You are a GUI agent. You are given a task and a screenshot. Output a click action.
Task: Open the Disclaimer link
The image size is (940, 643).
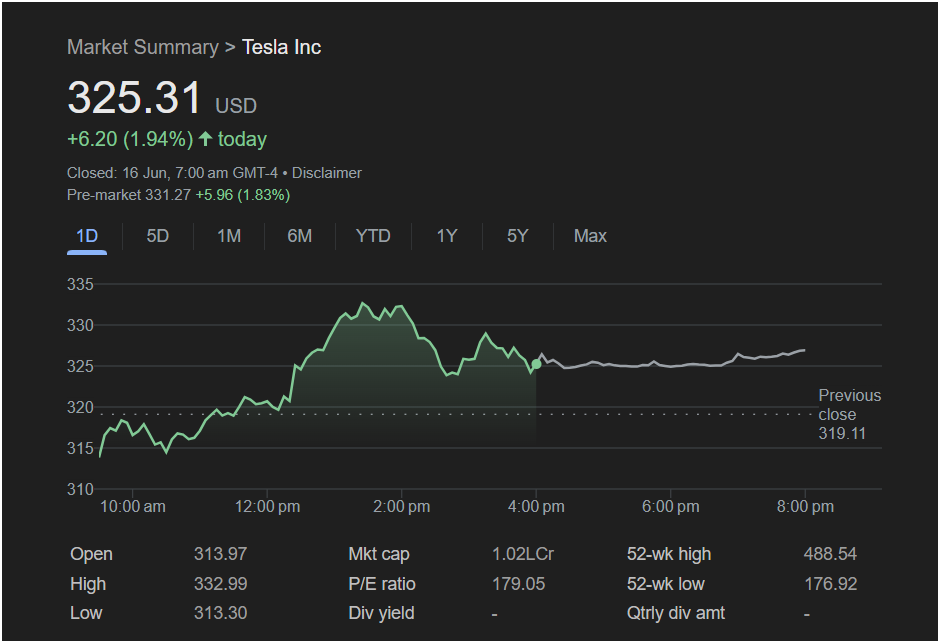tap(326, 173)
